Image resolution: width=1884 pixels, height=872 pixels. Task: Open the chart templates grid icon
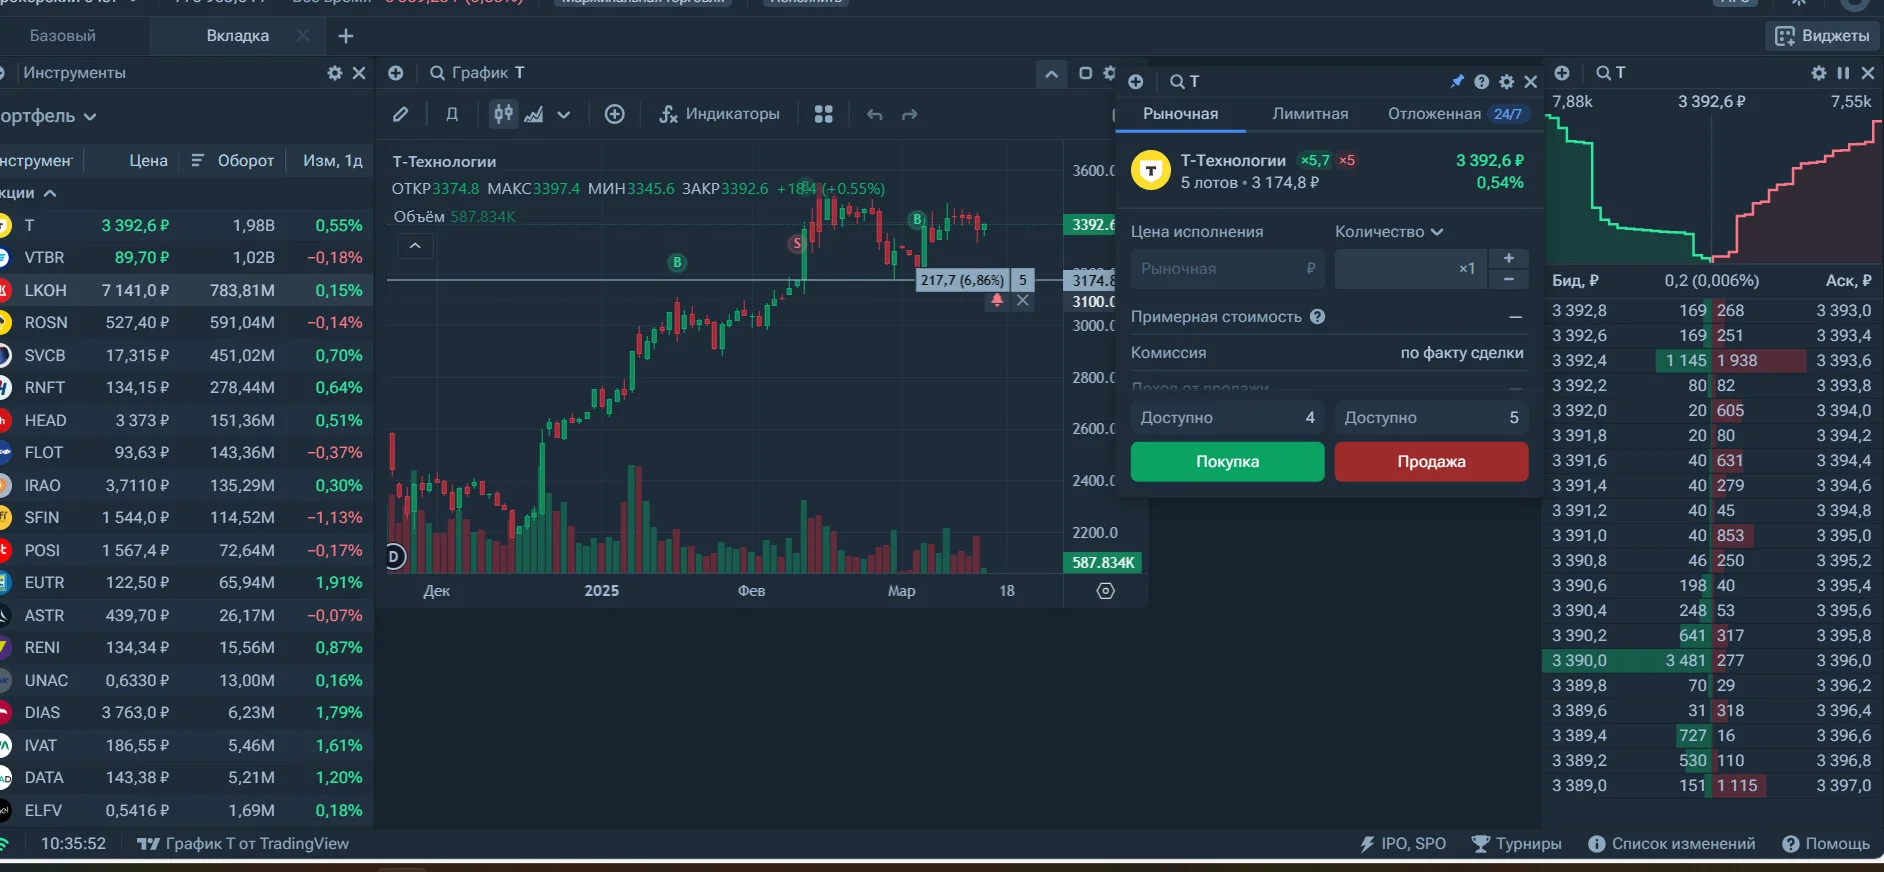(x=824, y=114)
